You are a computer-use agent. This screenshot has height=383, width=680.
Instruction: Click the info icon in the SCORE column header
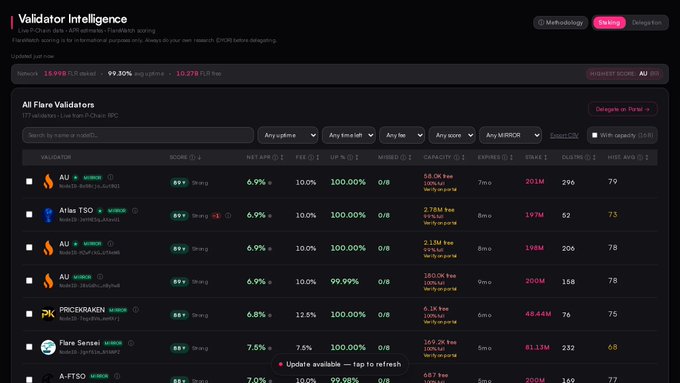192,157
